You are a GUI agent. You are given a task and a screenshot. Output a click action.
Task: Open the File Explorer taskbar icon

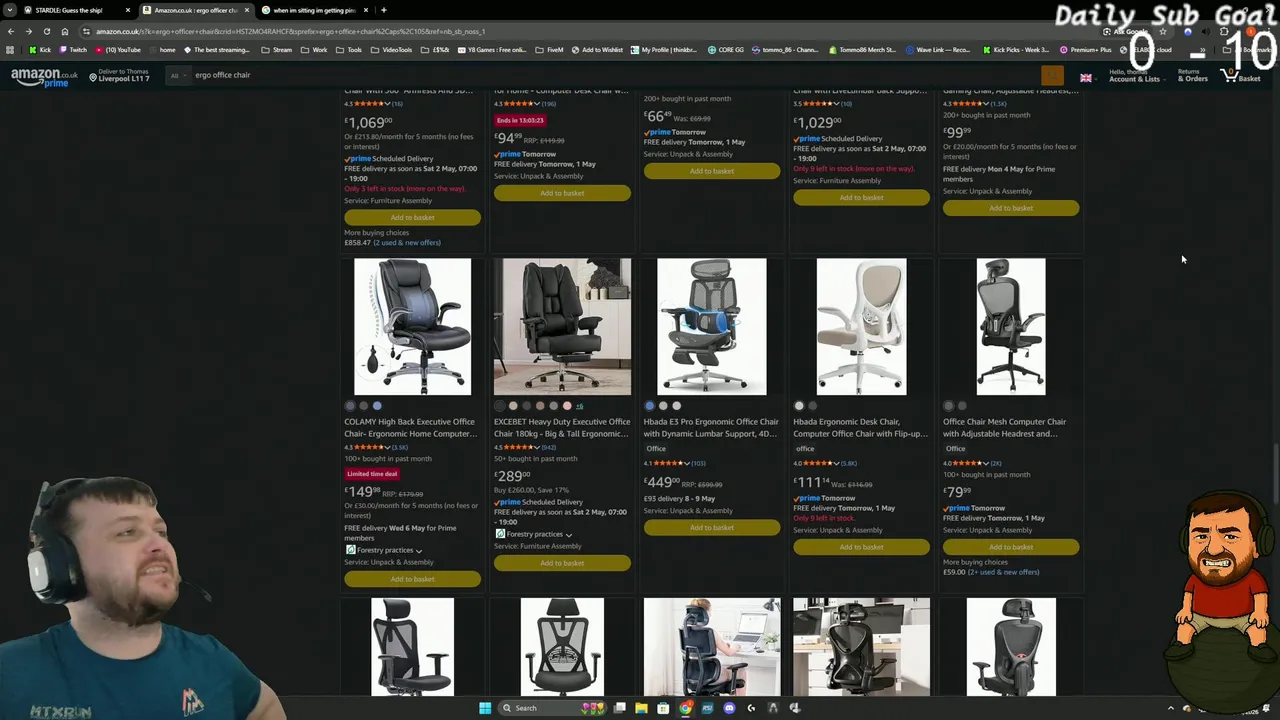click(641, 708)
